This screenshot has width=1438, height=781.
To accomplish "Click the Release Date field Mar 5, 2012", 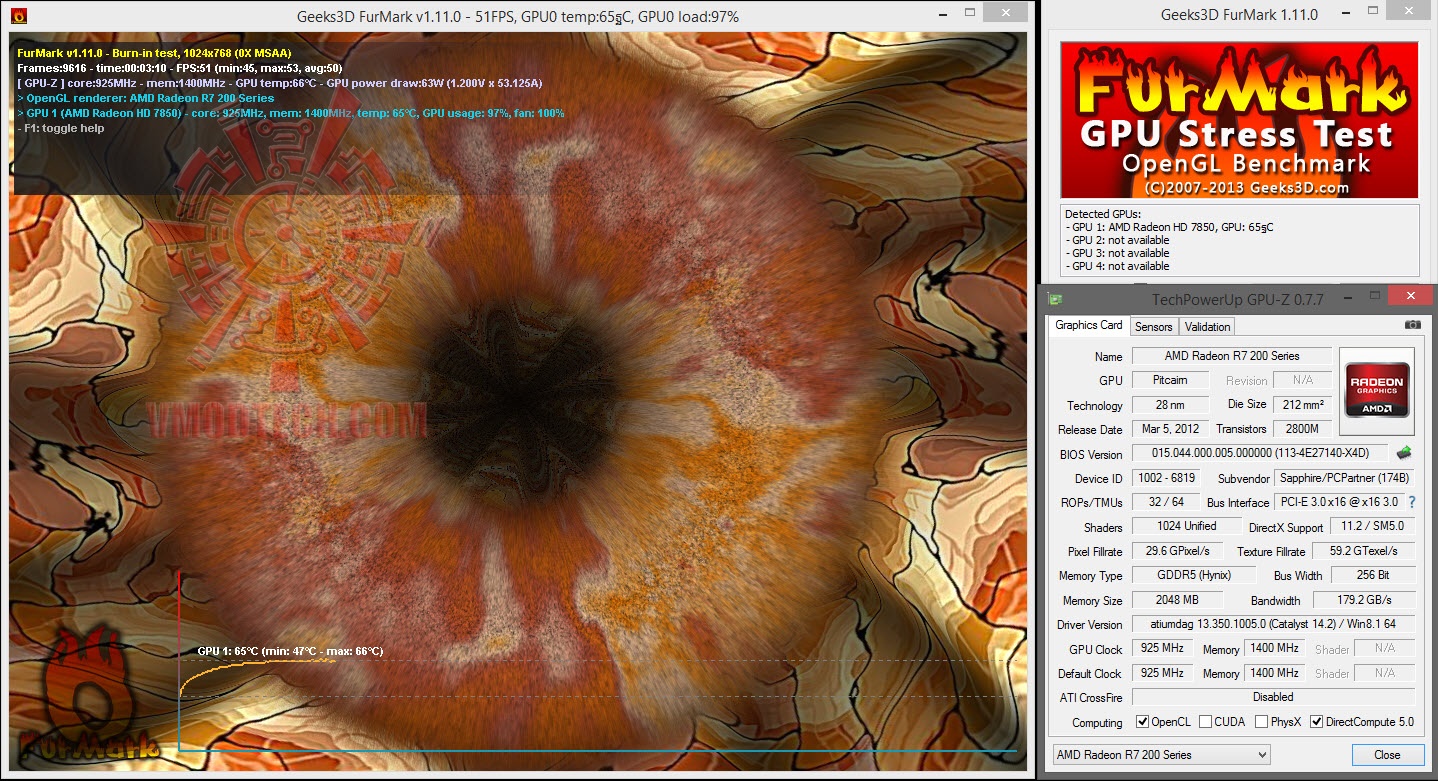I will point(1170,429).
